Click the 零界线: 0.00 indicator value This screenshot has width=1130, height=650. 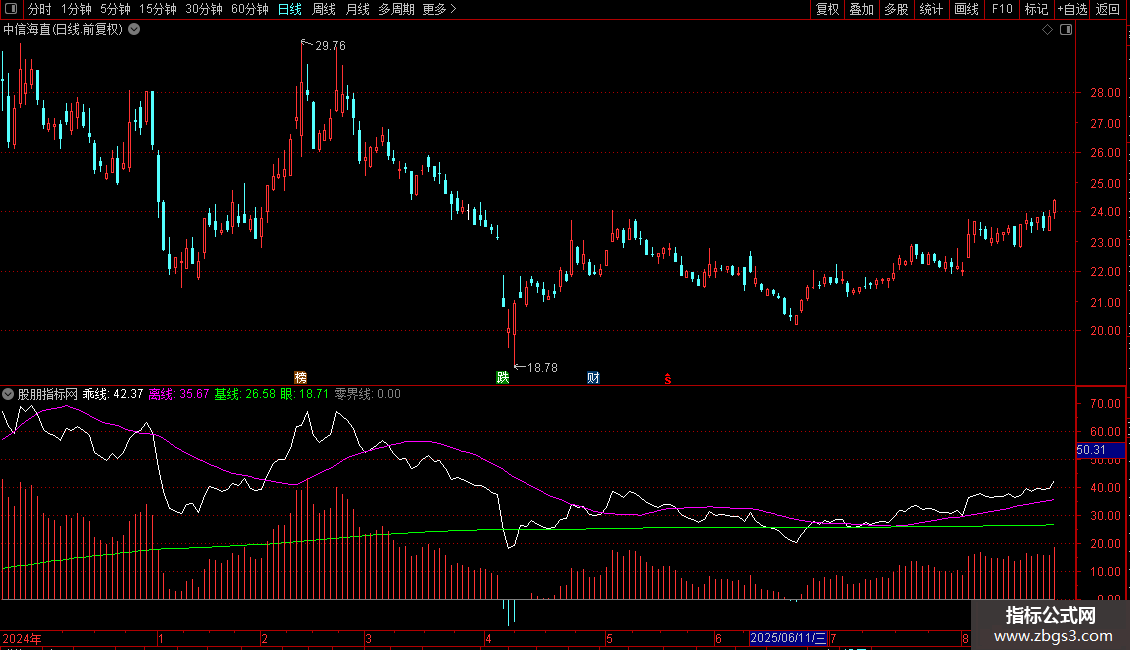tap(368, 394)
